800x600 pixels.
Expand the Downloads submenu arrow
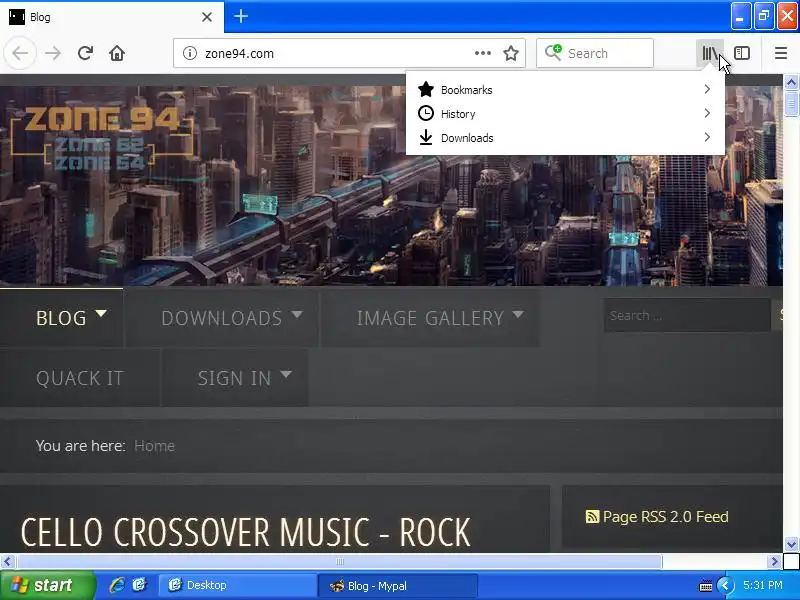click(x=707, y=137)
